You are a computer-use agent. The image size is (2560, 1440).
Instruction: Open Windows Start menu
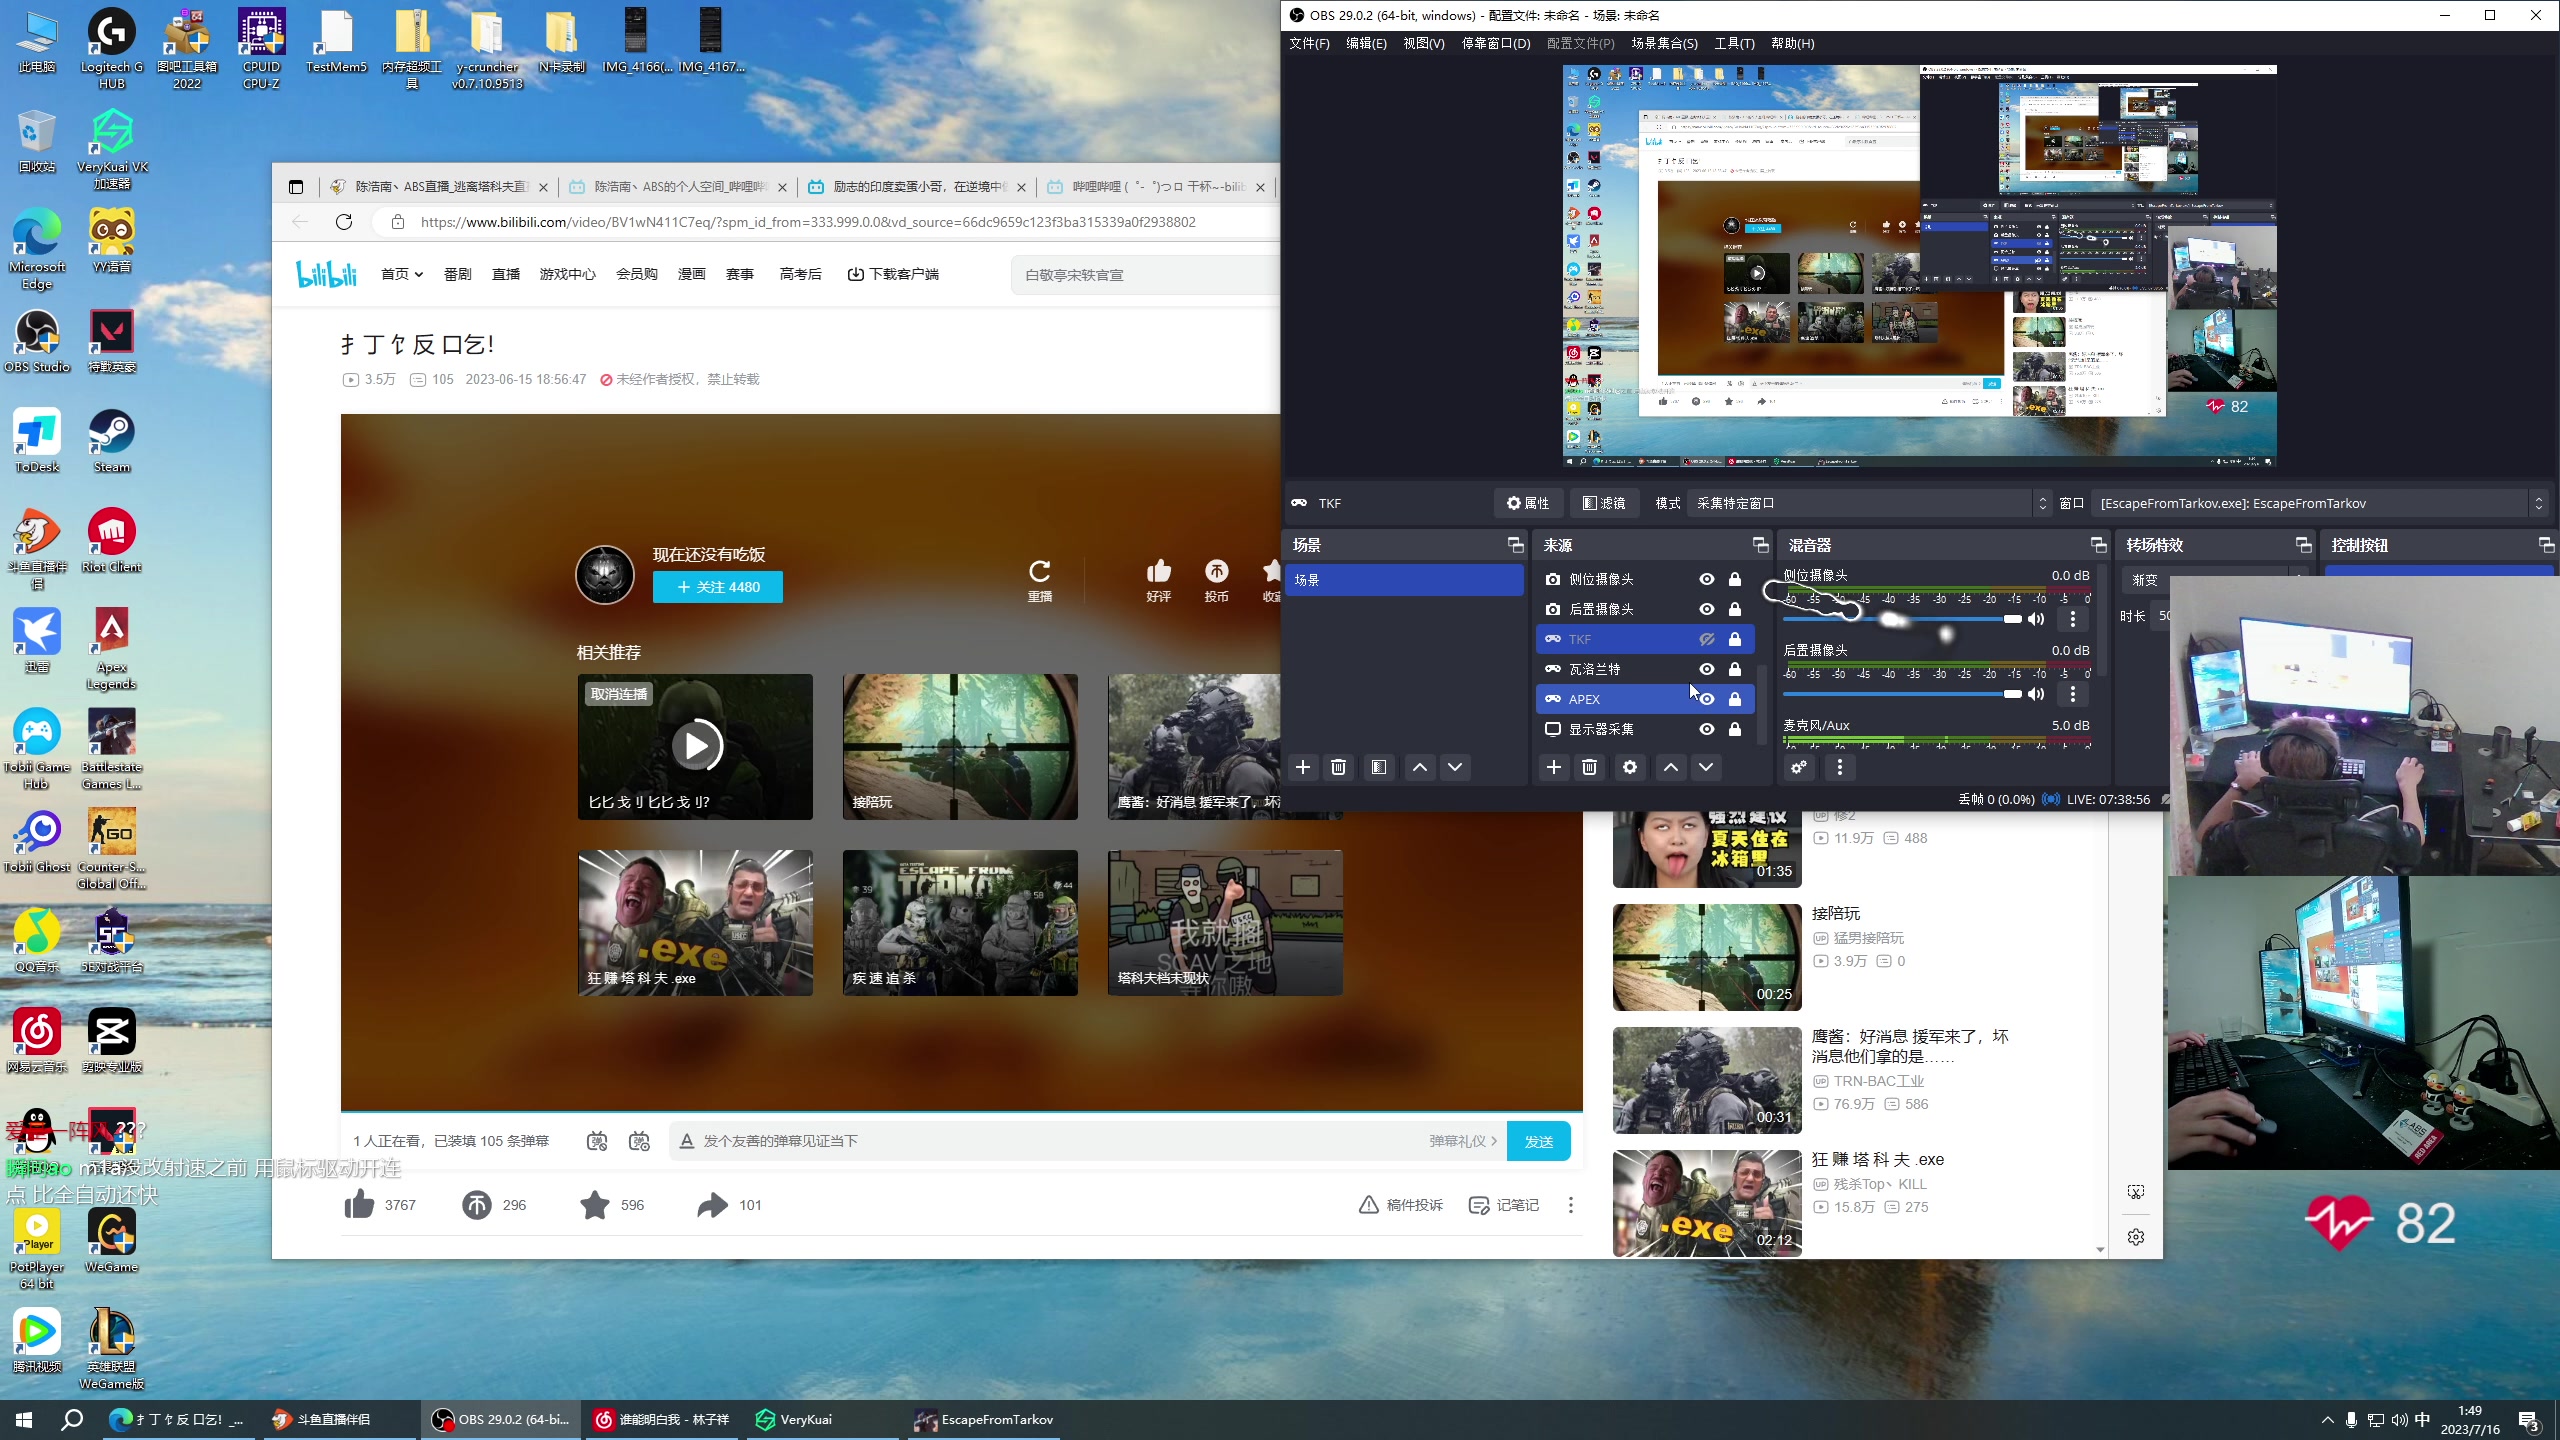point(24,1420)
